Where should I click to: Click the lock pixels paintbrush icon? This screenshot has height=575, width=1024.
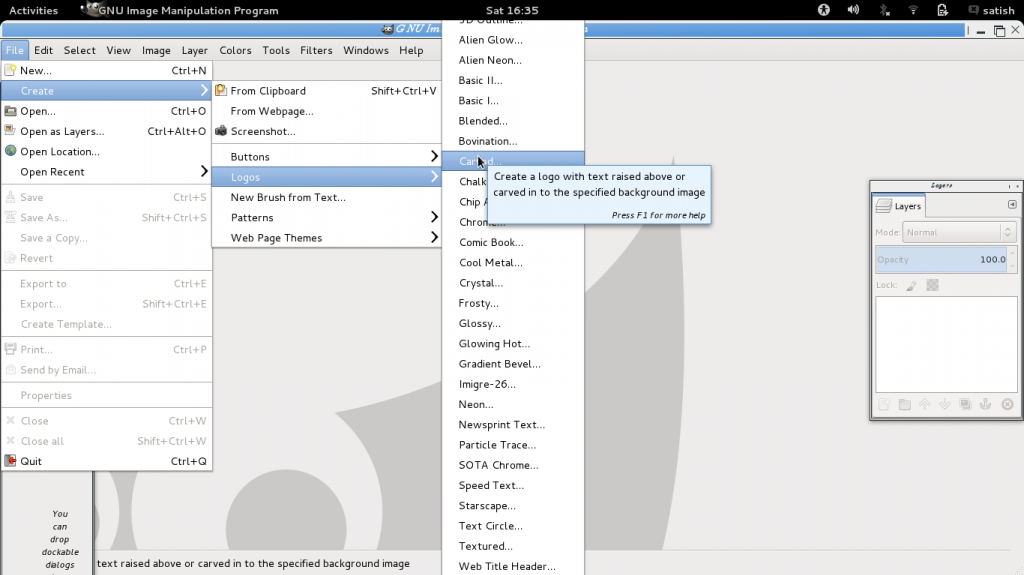[911, 285]
